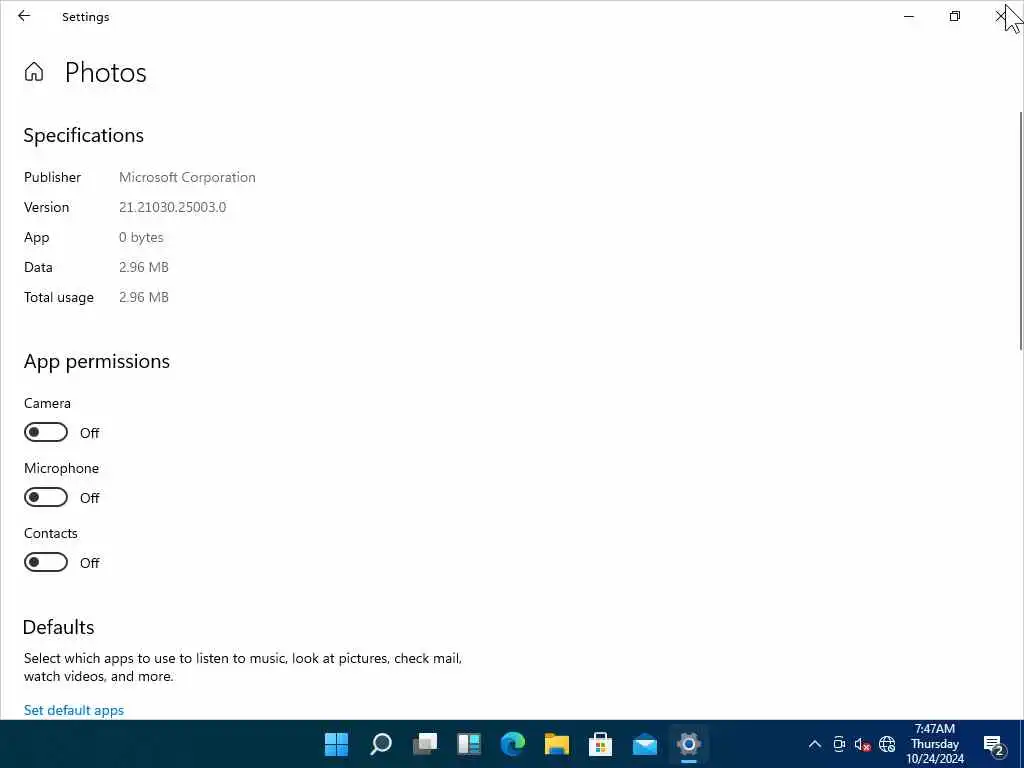The width and height of the screenshot is (1024, 768).
Task: Open the Set default apps link
Action: click(74, 710)
